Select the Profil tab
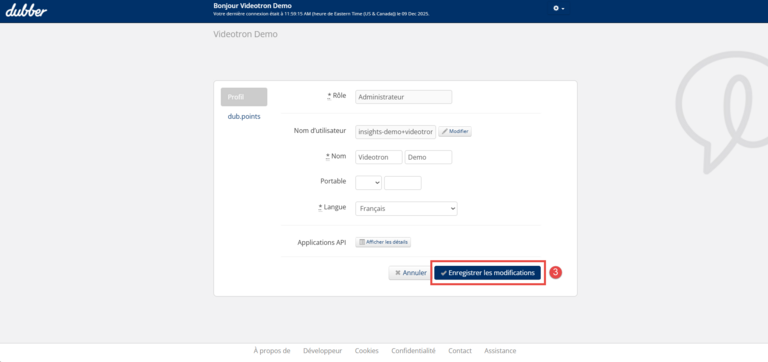Viewport: 768px width, 362px height. [x=244, y=97]
